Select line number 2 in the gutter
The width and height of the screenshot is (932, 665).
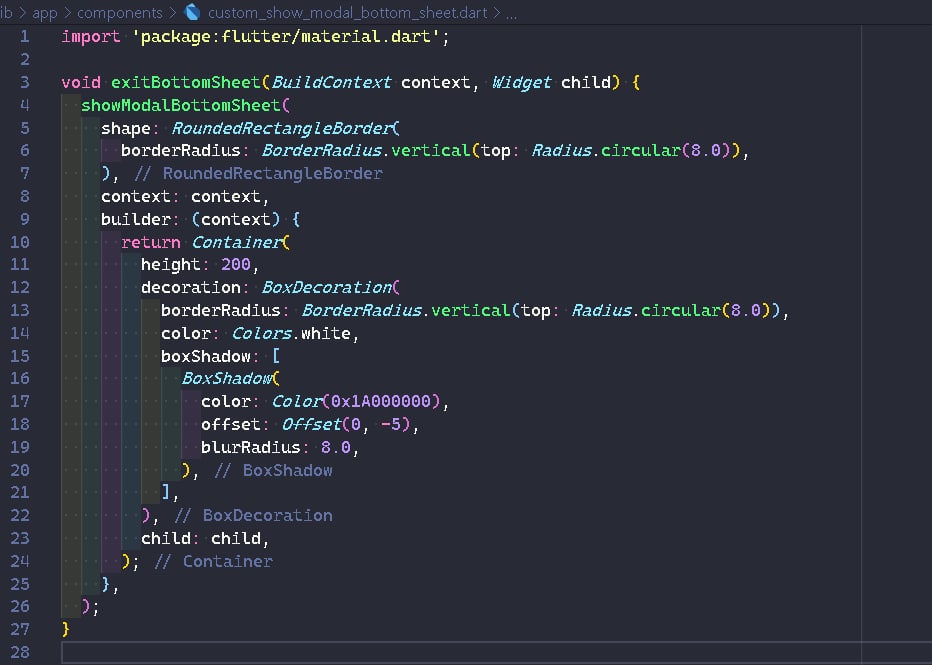pyautogui.click(x=24, y=59)
